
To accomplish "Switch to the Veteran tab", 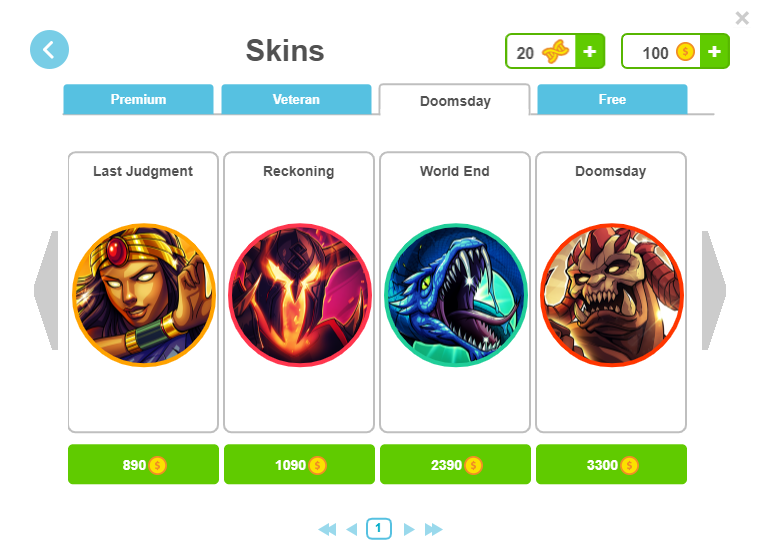I will tap(296, 99).
